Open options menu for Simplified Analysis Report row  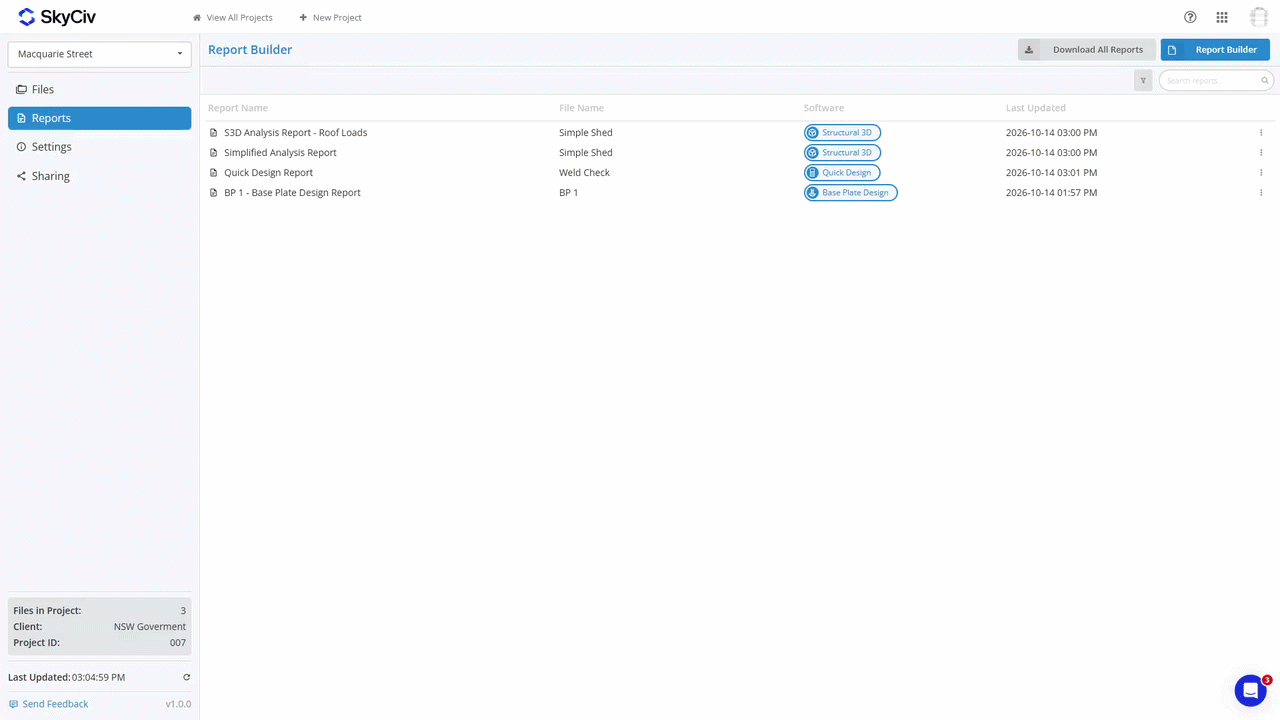(x=1261, y=152)
